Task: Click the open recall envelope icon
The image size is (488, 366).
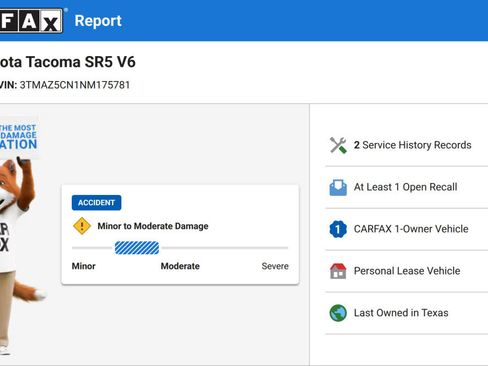Action: [x=338, y=187]
